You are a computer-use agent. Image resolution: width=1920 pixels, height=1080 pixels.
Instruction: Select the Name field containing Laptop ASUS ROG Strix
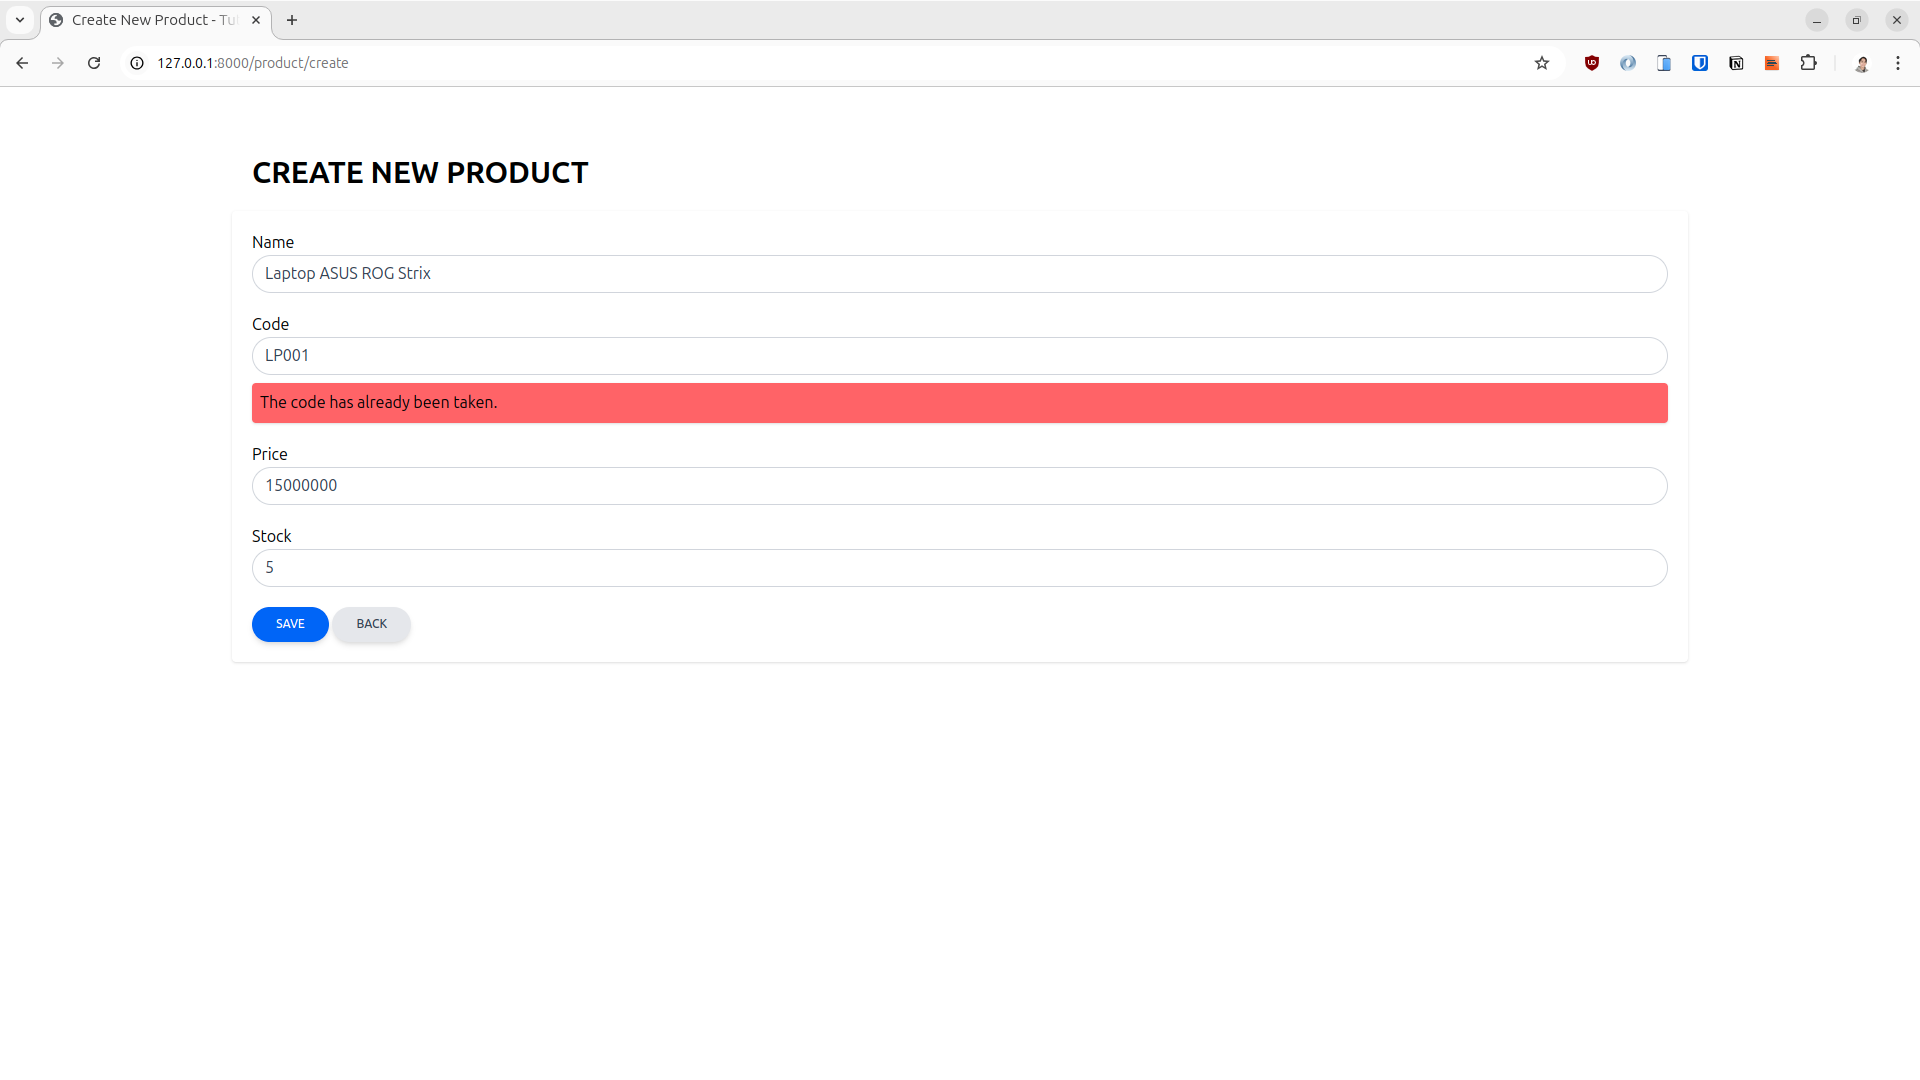point(959,273)
